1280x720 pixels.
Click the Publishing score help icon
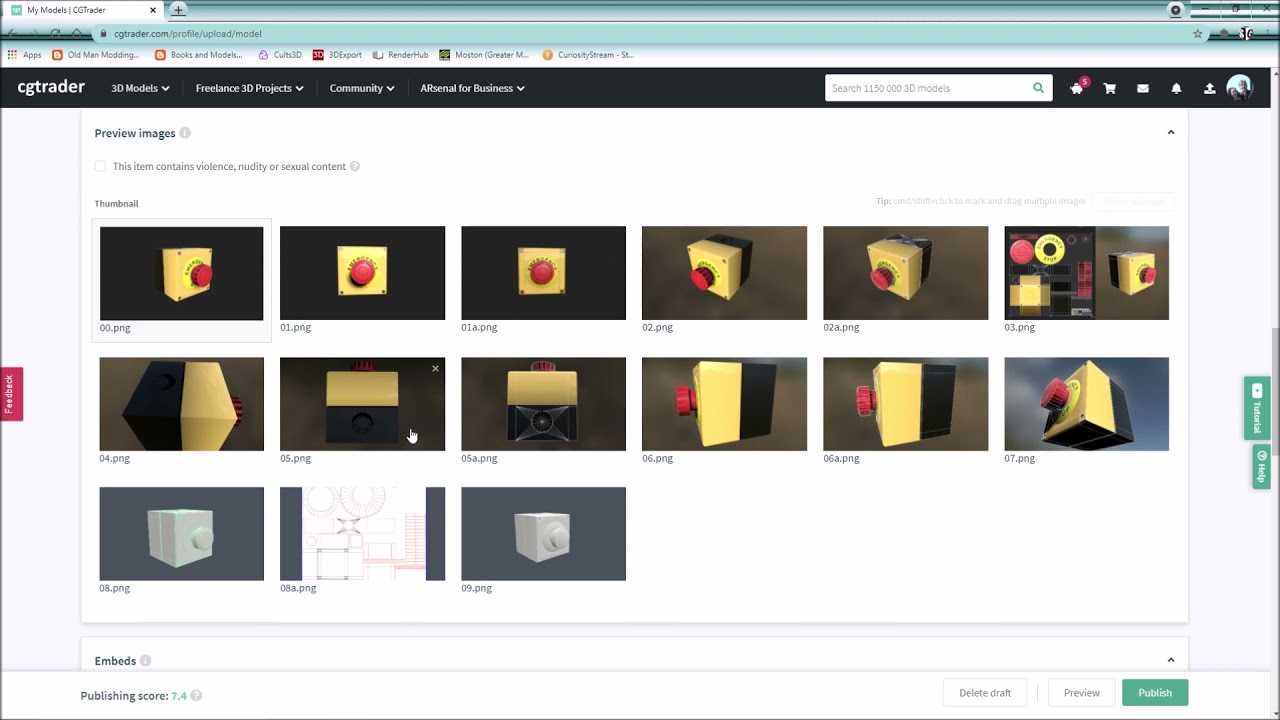(196, 696)
